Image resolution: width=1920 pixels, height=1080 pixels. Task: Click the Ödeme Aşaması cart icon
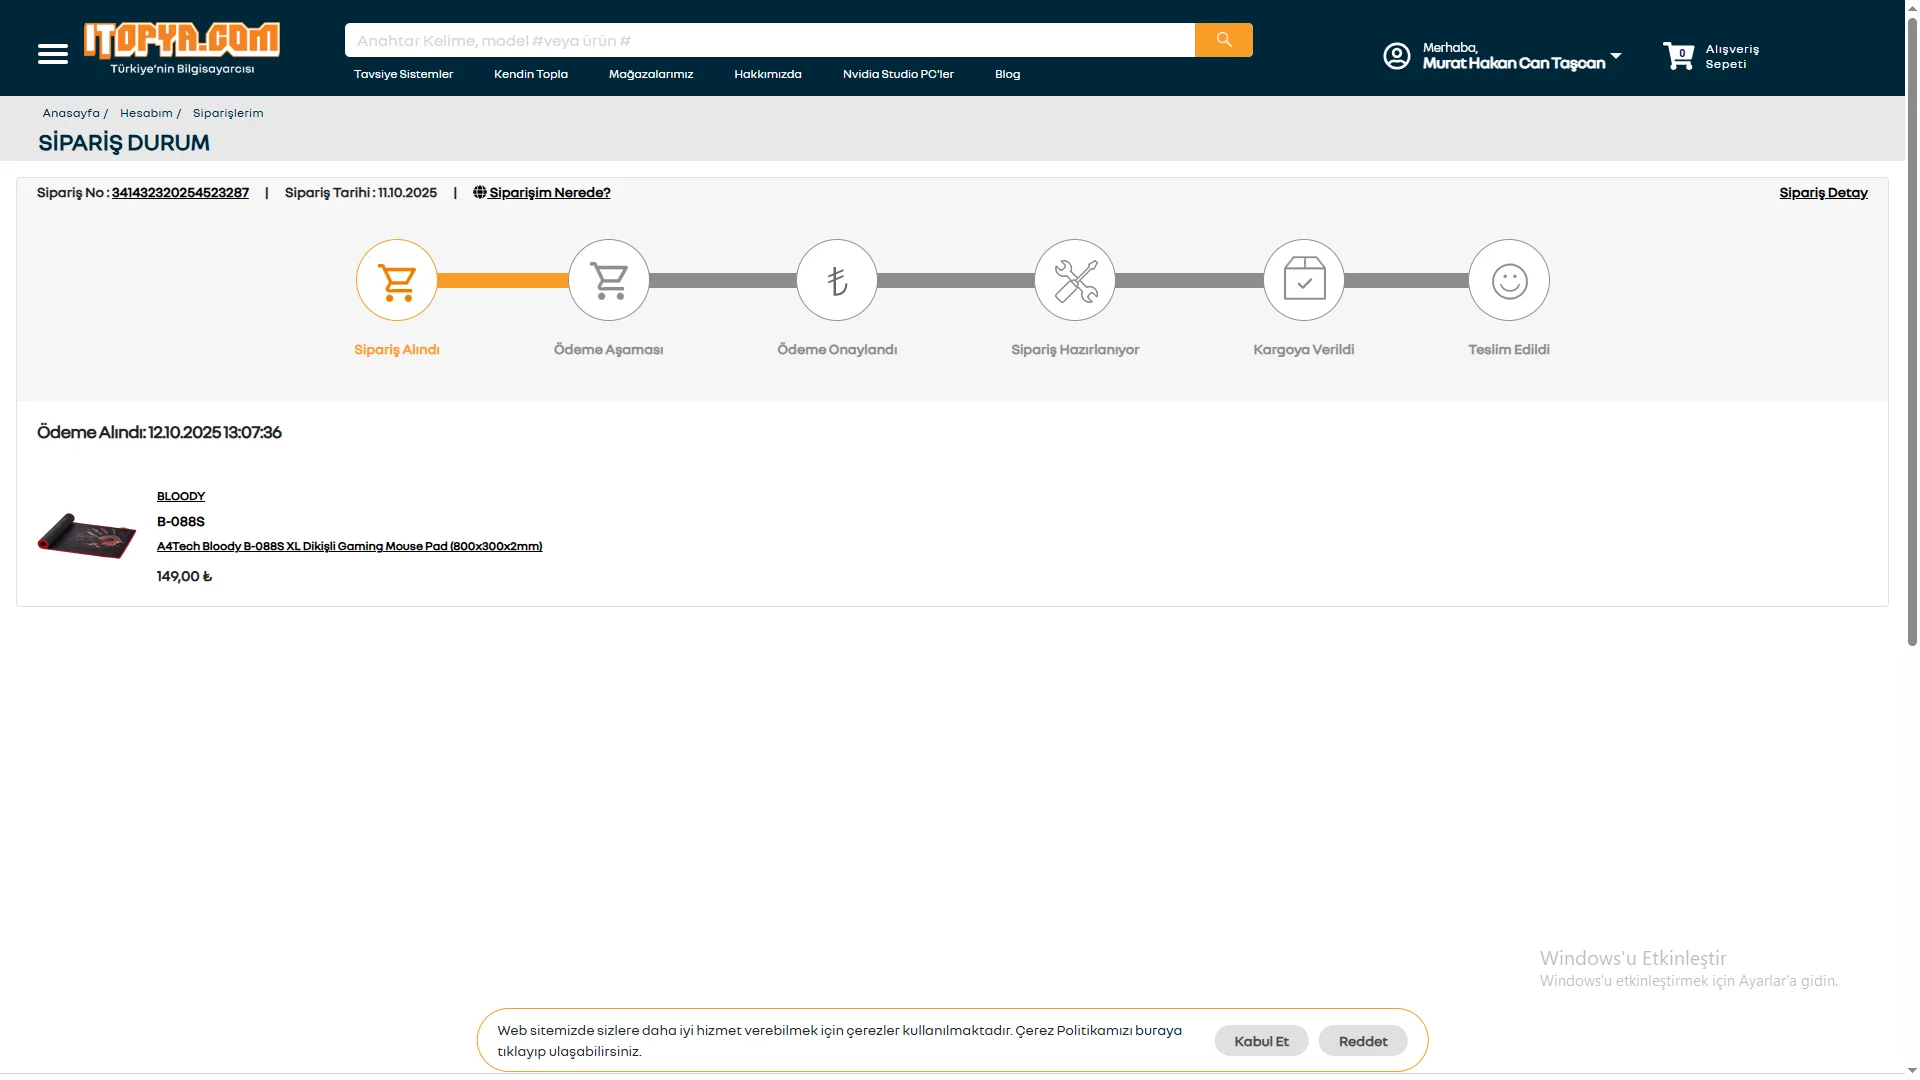click(x=609, y=280)
